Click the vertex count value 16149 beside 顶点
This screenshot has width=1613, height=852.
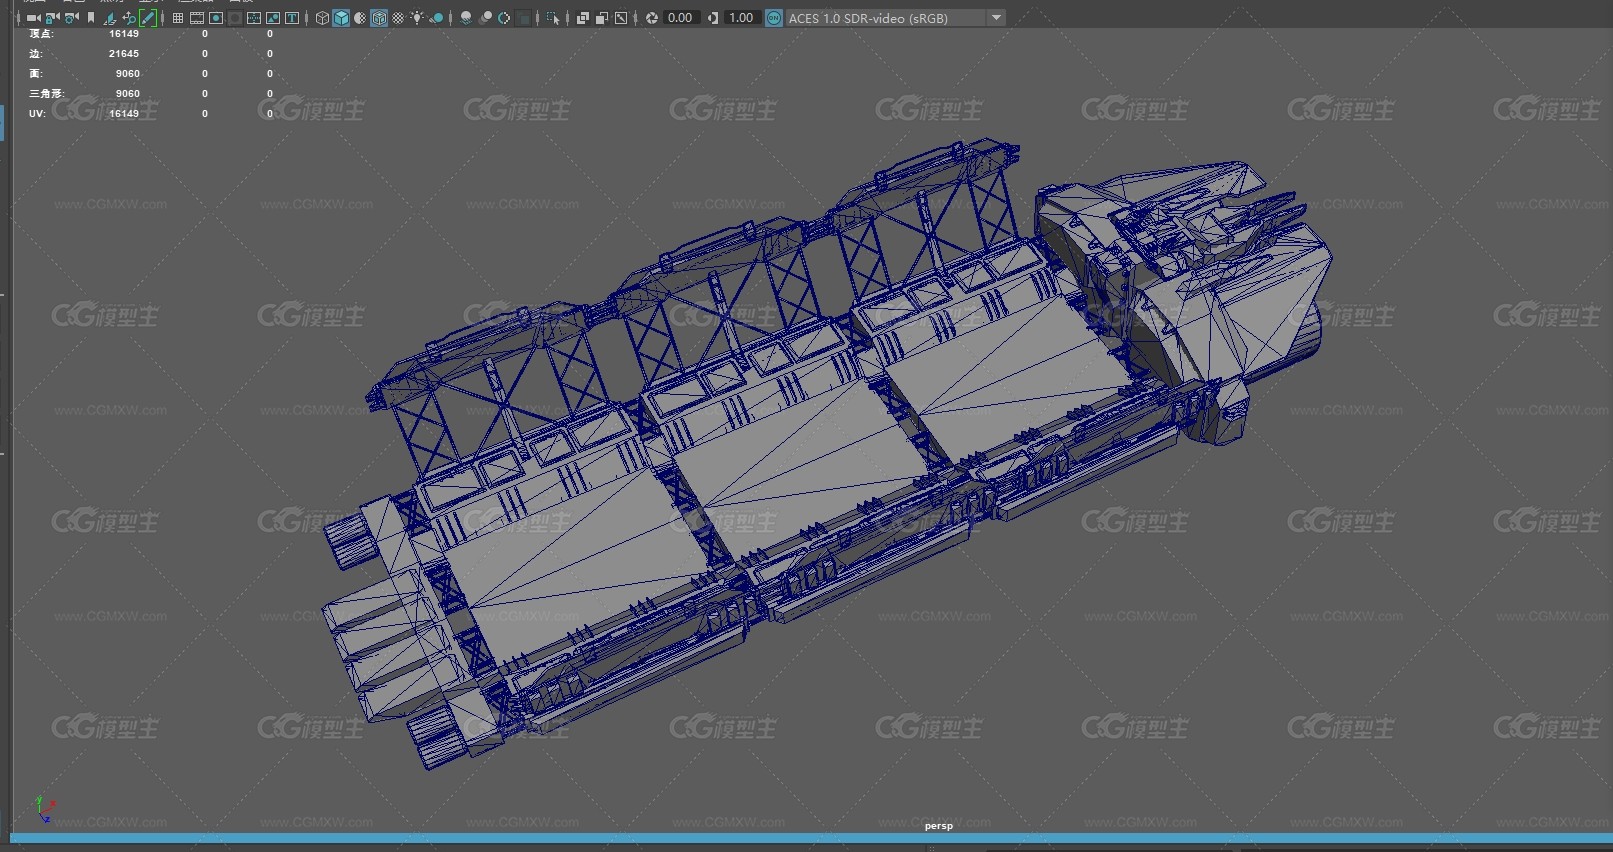pos(124,34)
